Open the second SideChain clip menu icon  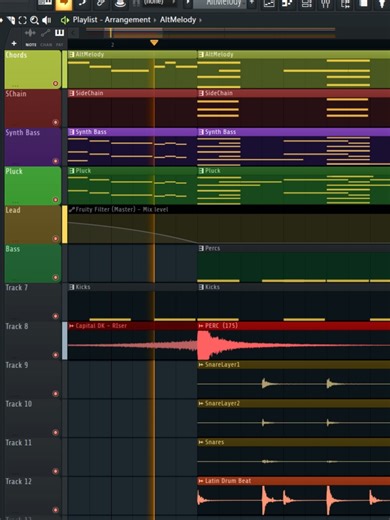coord(201,93)
